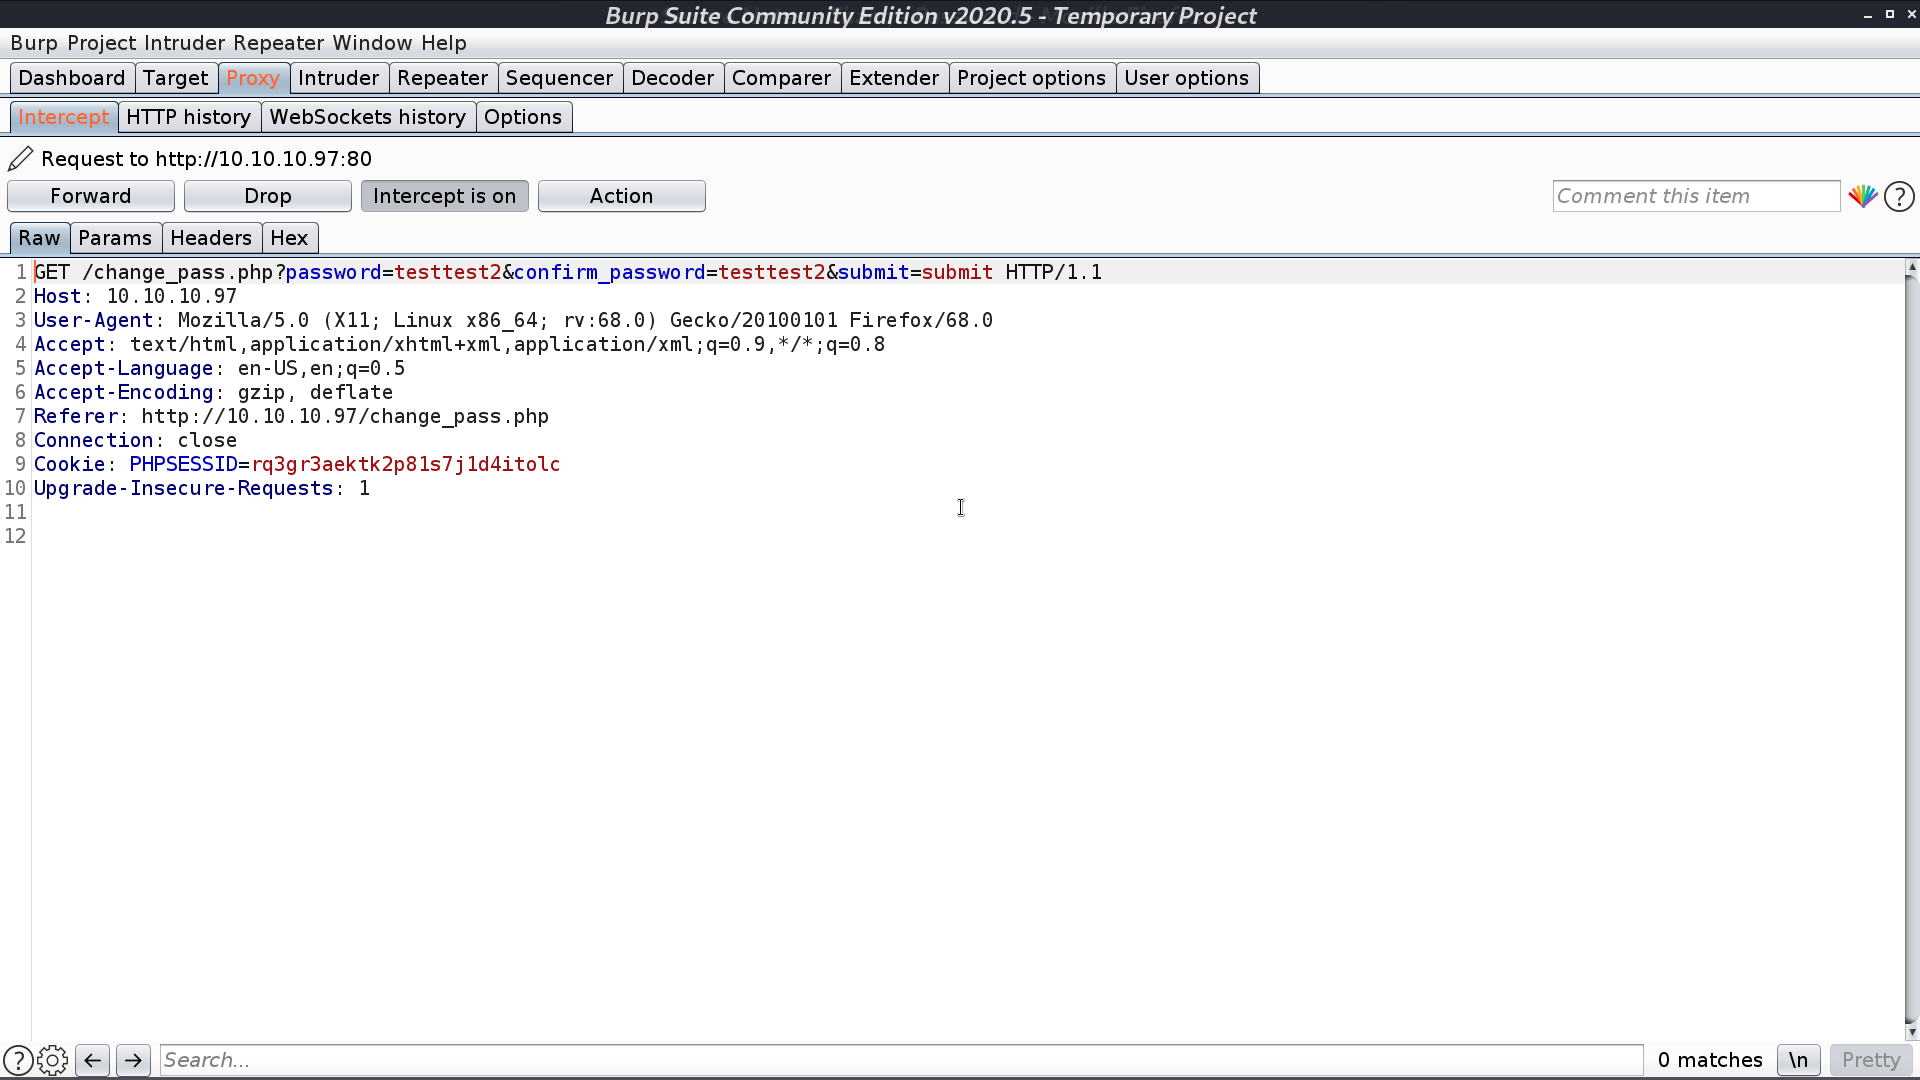Open the WebSockets history sub-tab
The width and height of the screenshot is (1920, 1080).
pos(367,117)
